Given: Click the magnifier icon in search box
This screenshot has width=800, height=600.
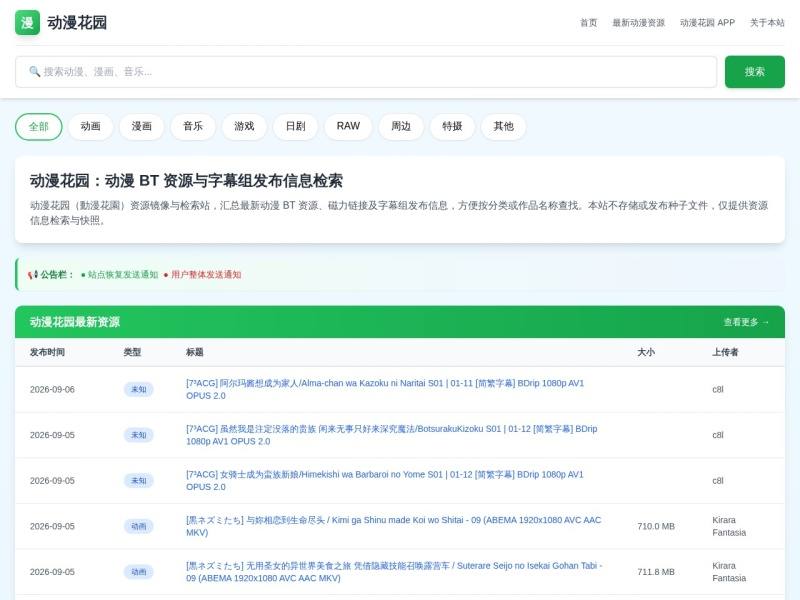Looking at the screenshot, I should [x=34, y=71].
